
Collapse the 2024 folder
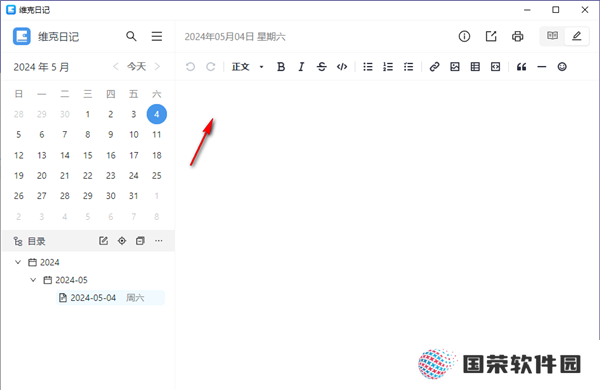18,262
